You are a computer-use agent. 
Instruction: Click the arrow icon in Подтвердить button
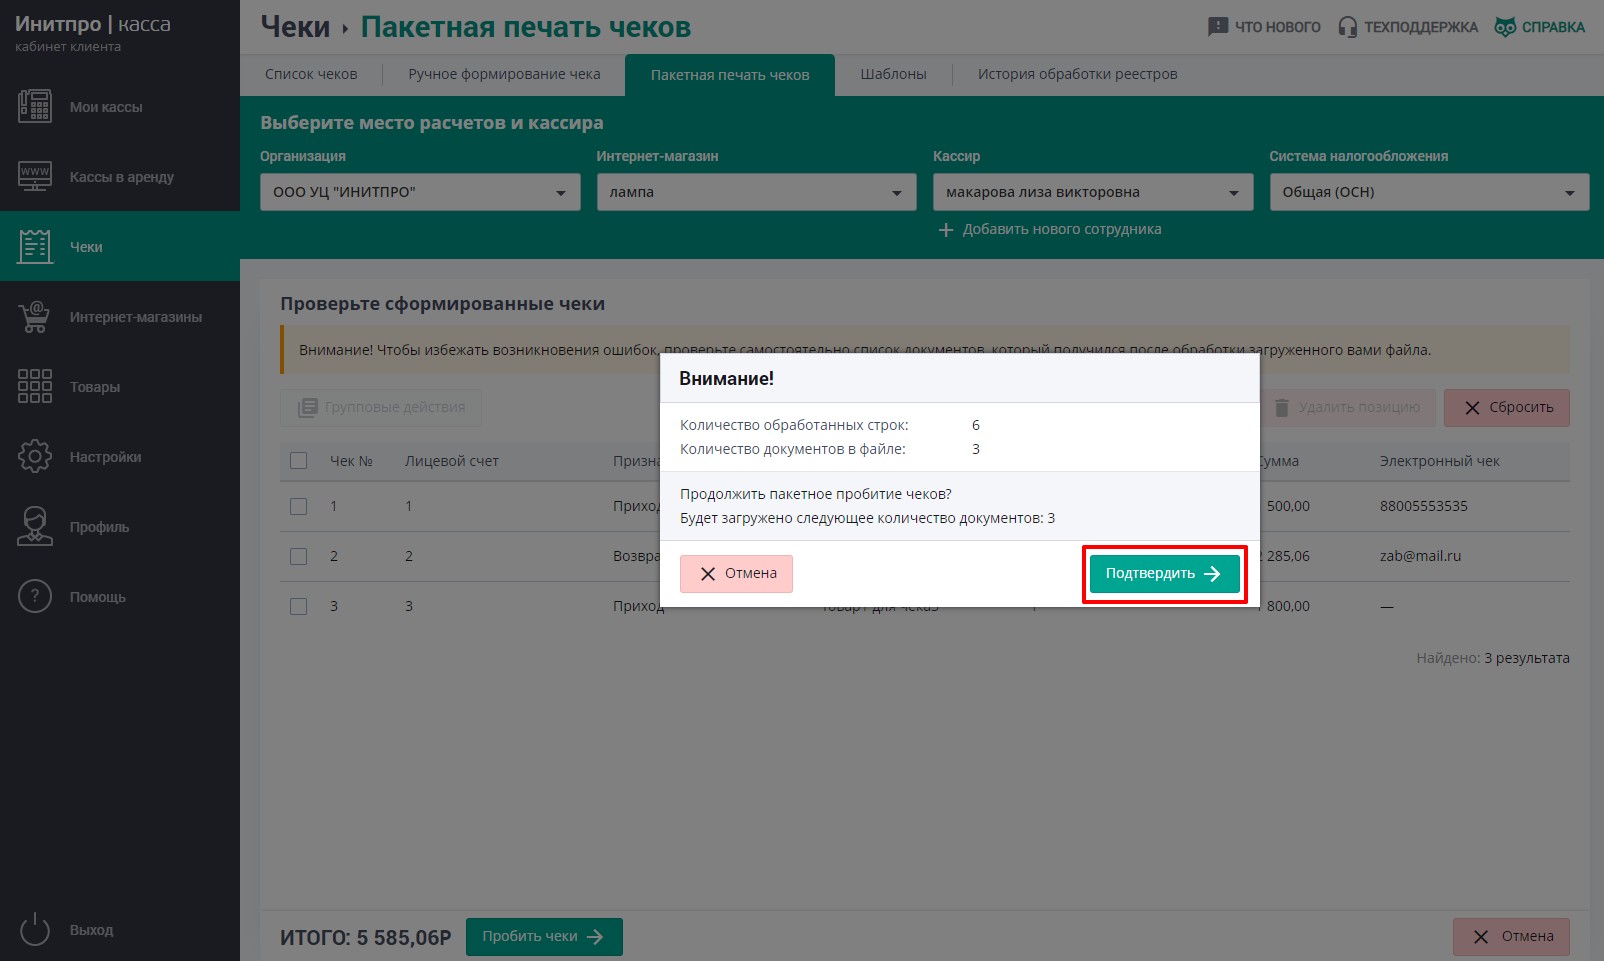coord(1212,574)
